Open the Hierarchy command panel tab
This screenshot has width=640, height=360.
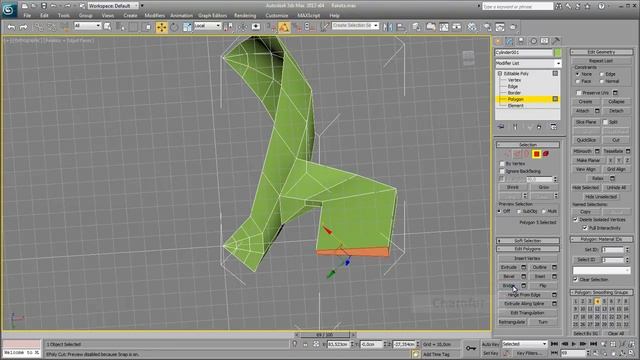pos(521,41)
